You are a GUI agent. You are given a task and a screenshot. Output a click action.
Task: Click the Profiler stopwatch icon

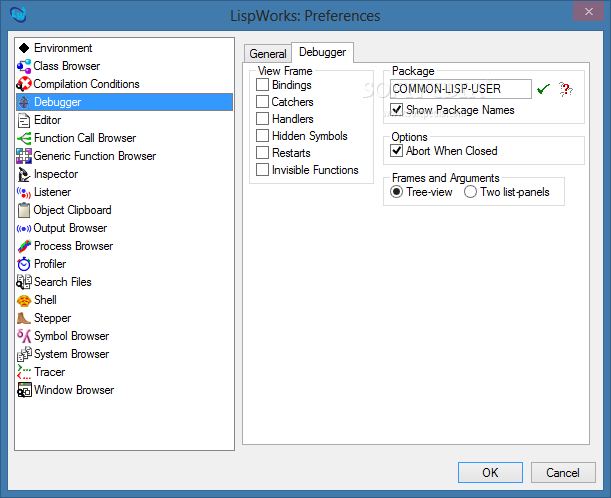24,264
